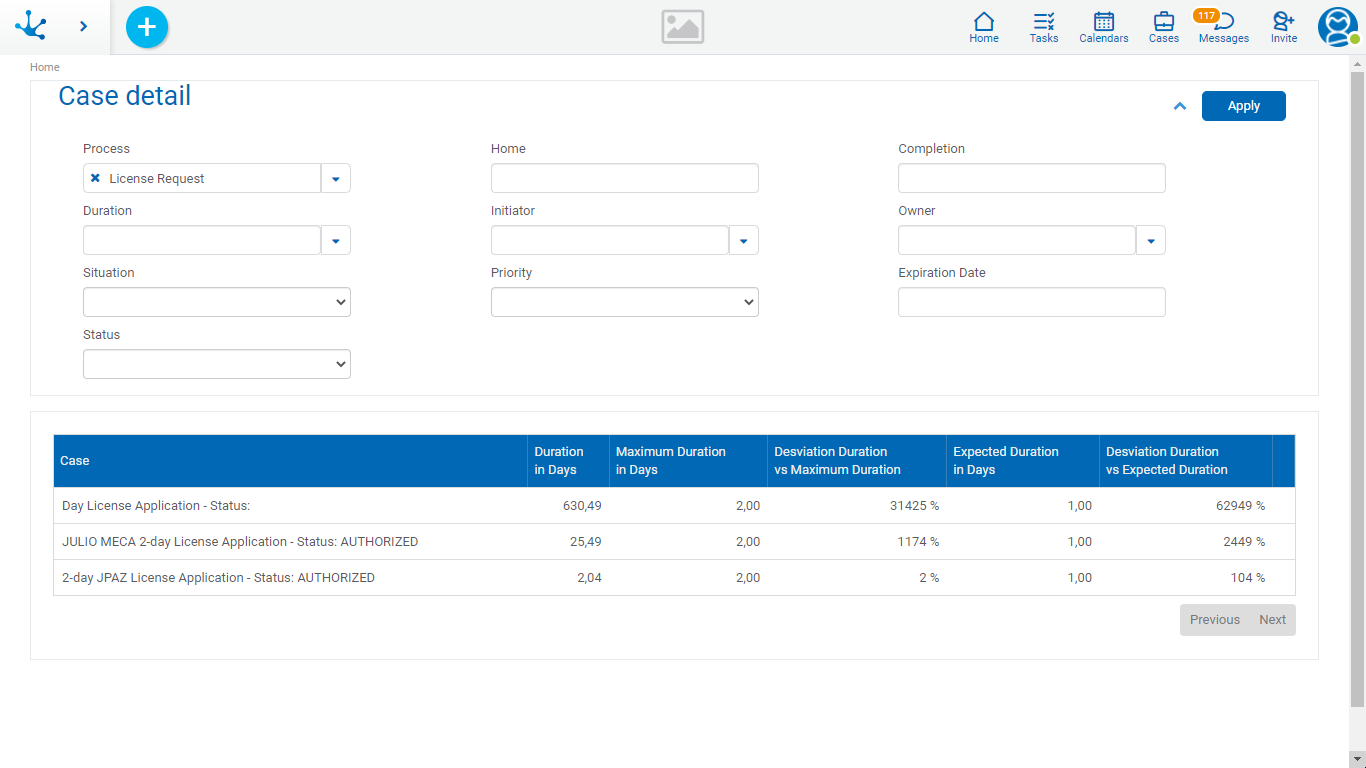
Task: Click the blue plus create button
Action: tap(147, 27)
